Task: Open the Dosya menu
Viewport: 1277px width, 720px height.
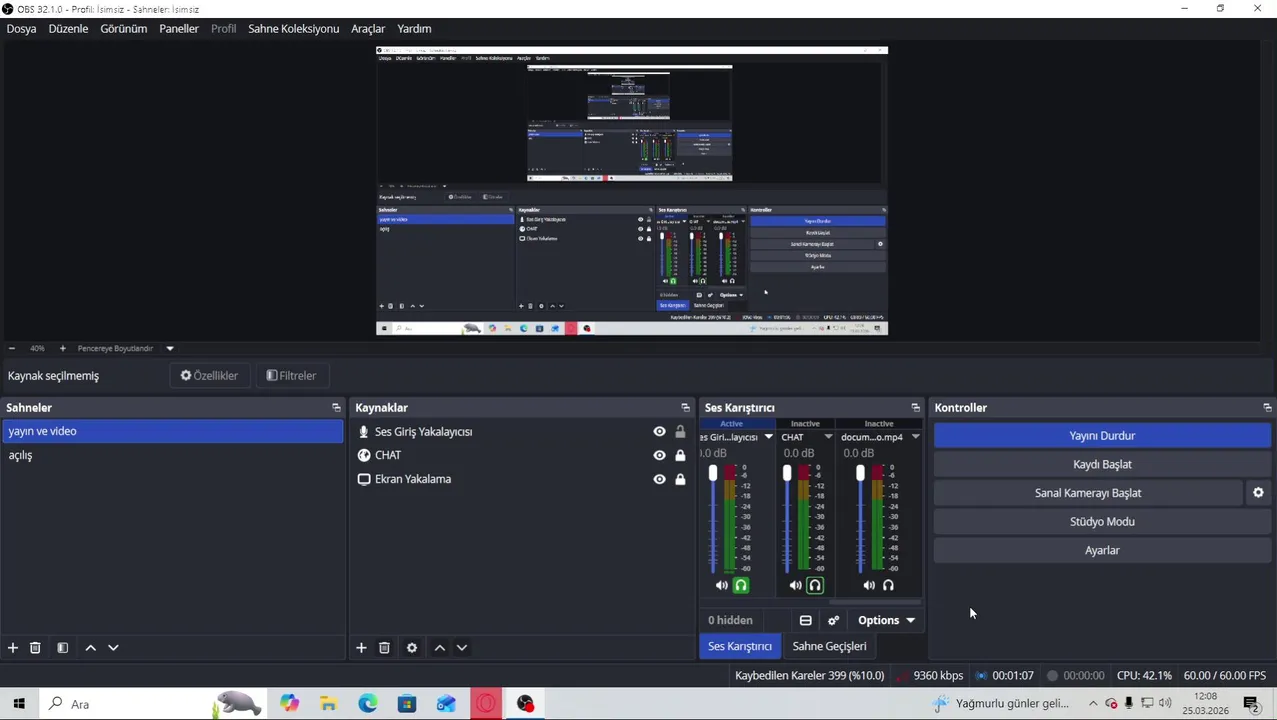Action: (x=21, y=29)
